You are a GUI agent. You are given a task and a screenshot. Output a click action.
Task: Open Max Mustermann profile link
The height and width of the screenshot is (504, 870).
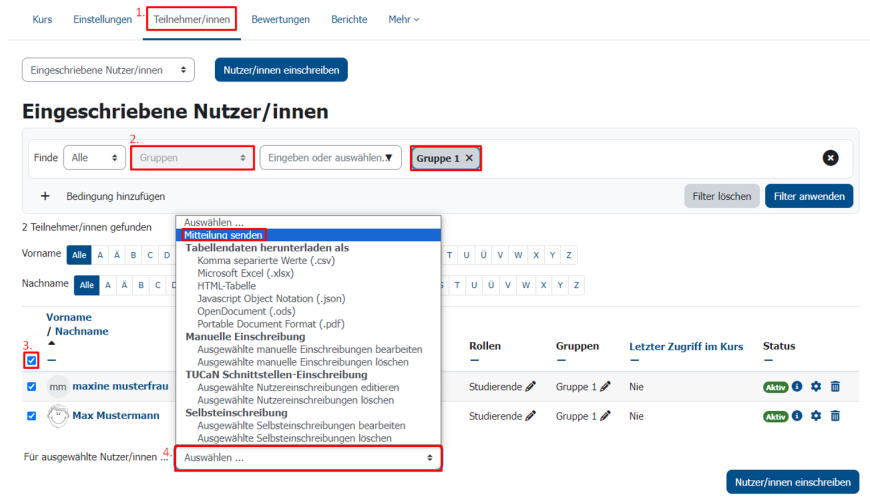[x=116, y=416]
